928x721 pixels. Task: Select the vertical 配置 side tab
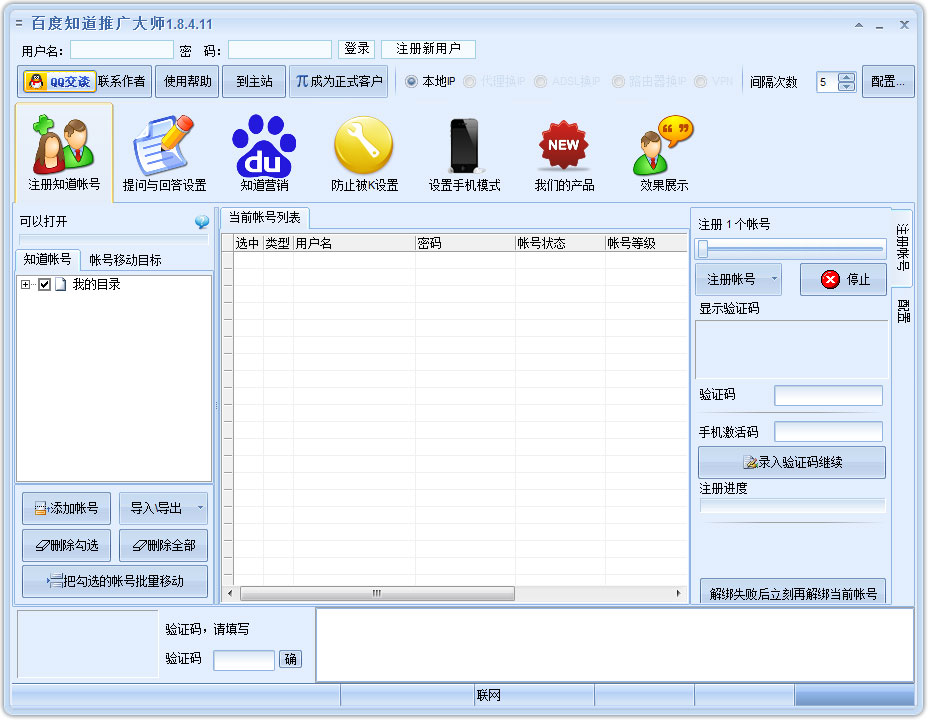[903, 311]
